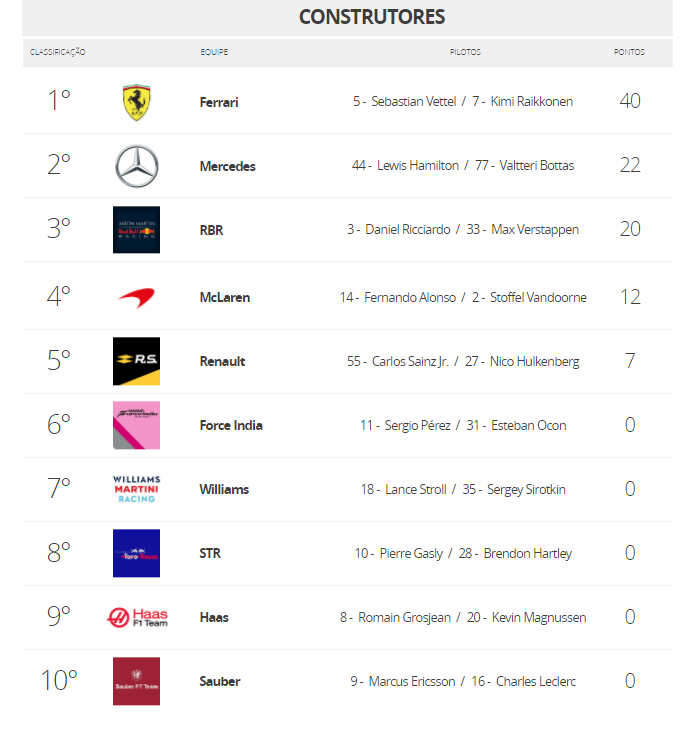695x732 pixels.
Task: Open the Renault R.S. logo
Action: pyautogui.click(x=136, y=361)
